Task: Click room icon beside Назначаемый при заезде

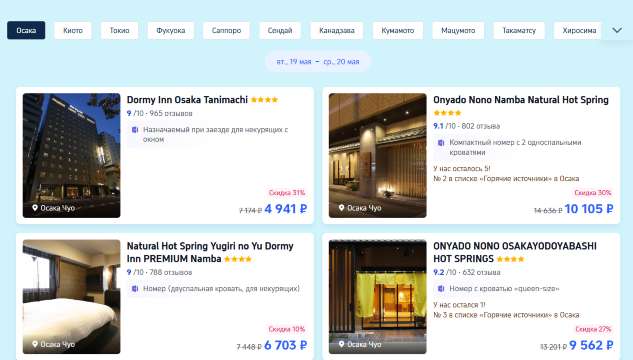Action: click(x=135, y=130)
